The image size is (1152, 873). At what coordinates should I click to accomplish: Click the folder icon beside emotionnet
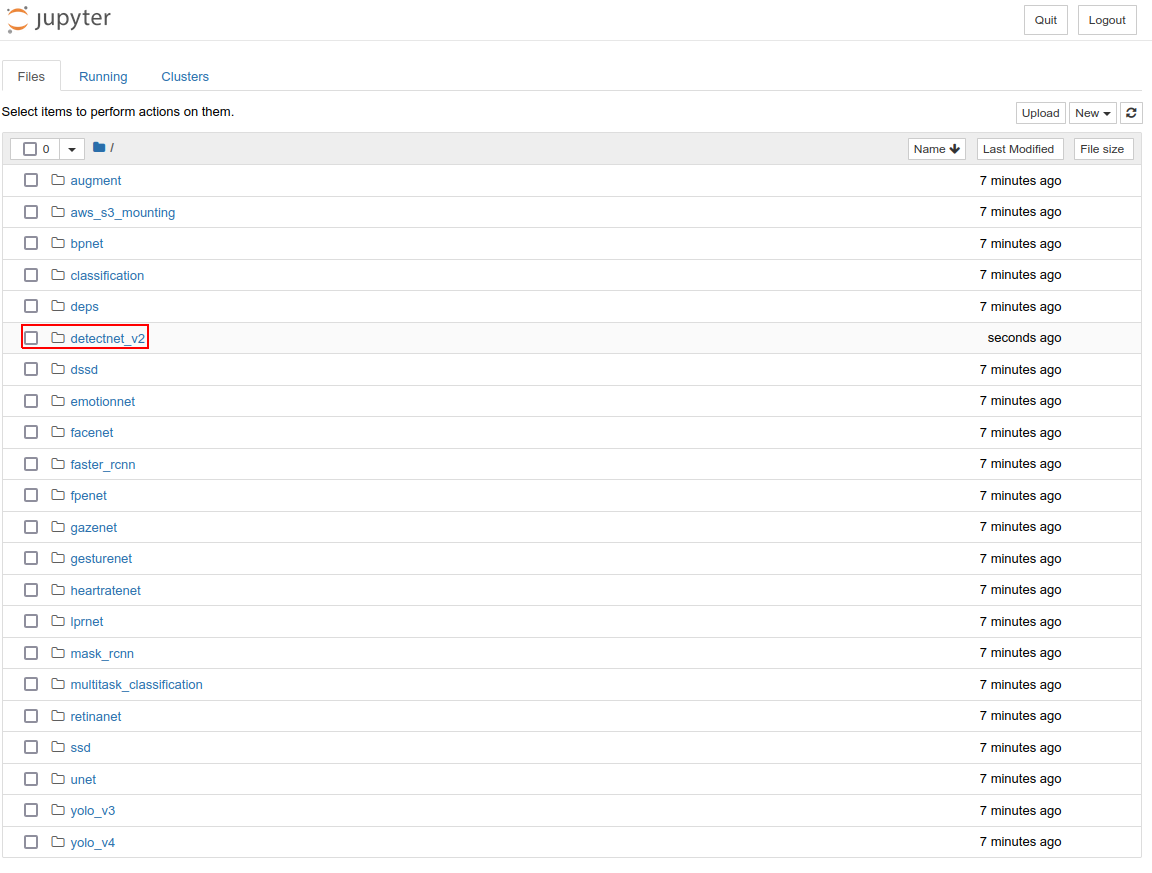[58, 400]
